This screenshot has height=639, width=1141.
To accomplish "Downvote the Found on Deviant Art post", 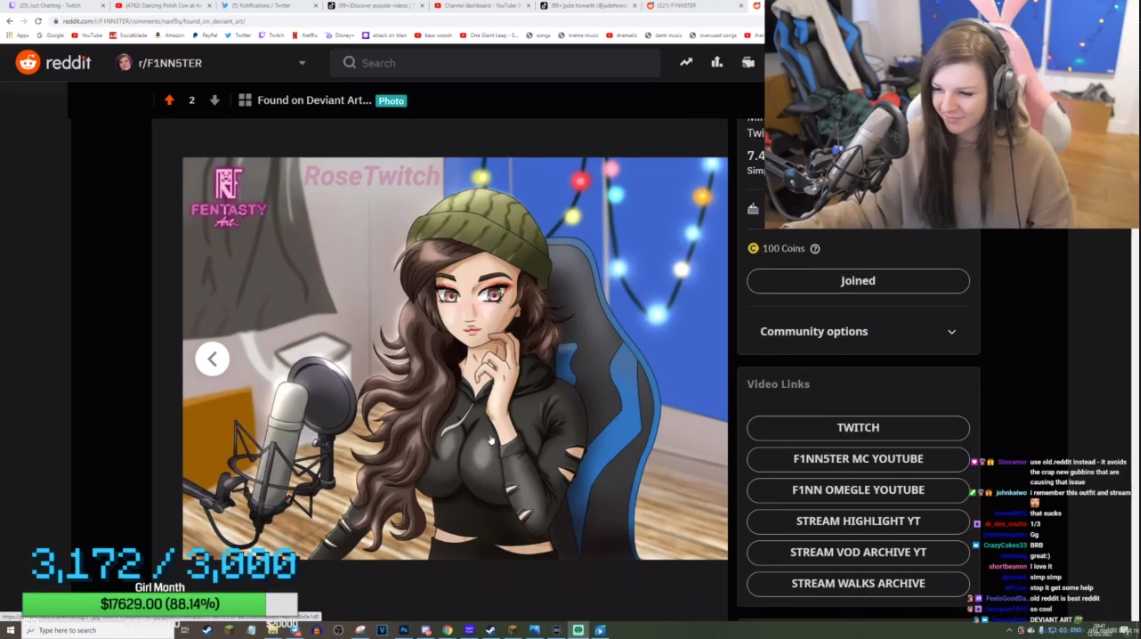I will click(215, 100).
